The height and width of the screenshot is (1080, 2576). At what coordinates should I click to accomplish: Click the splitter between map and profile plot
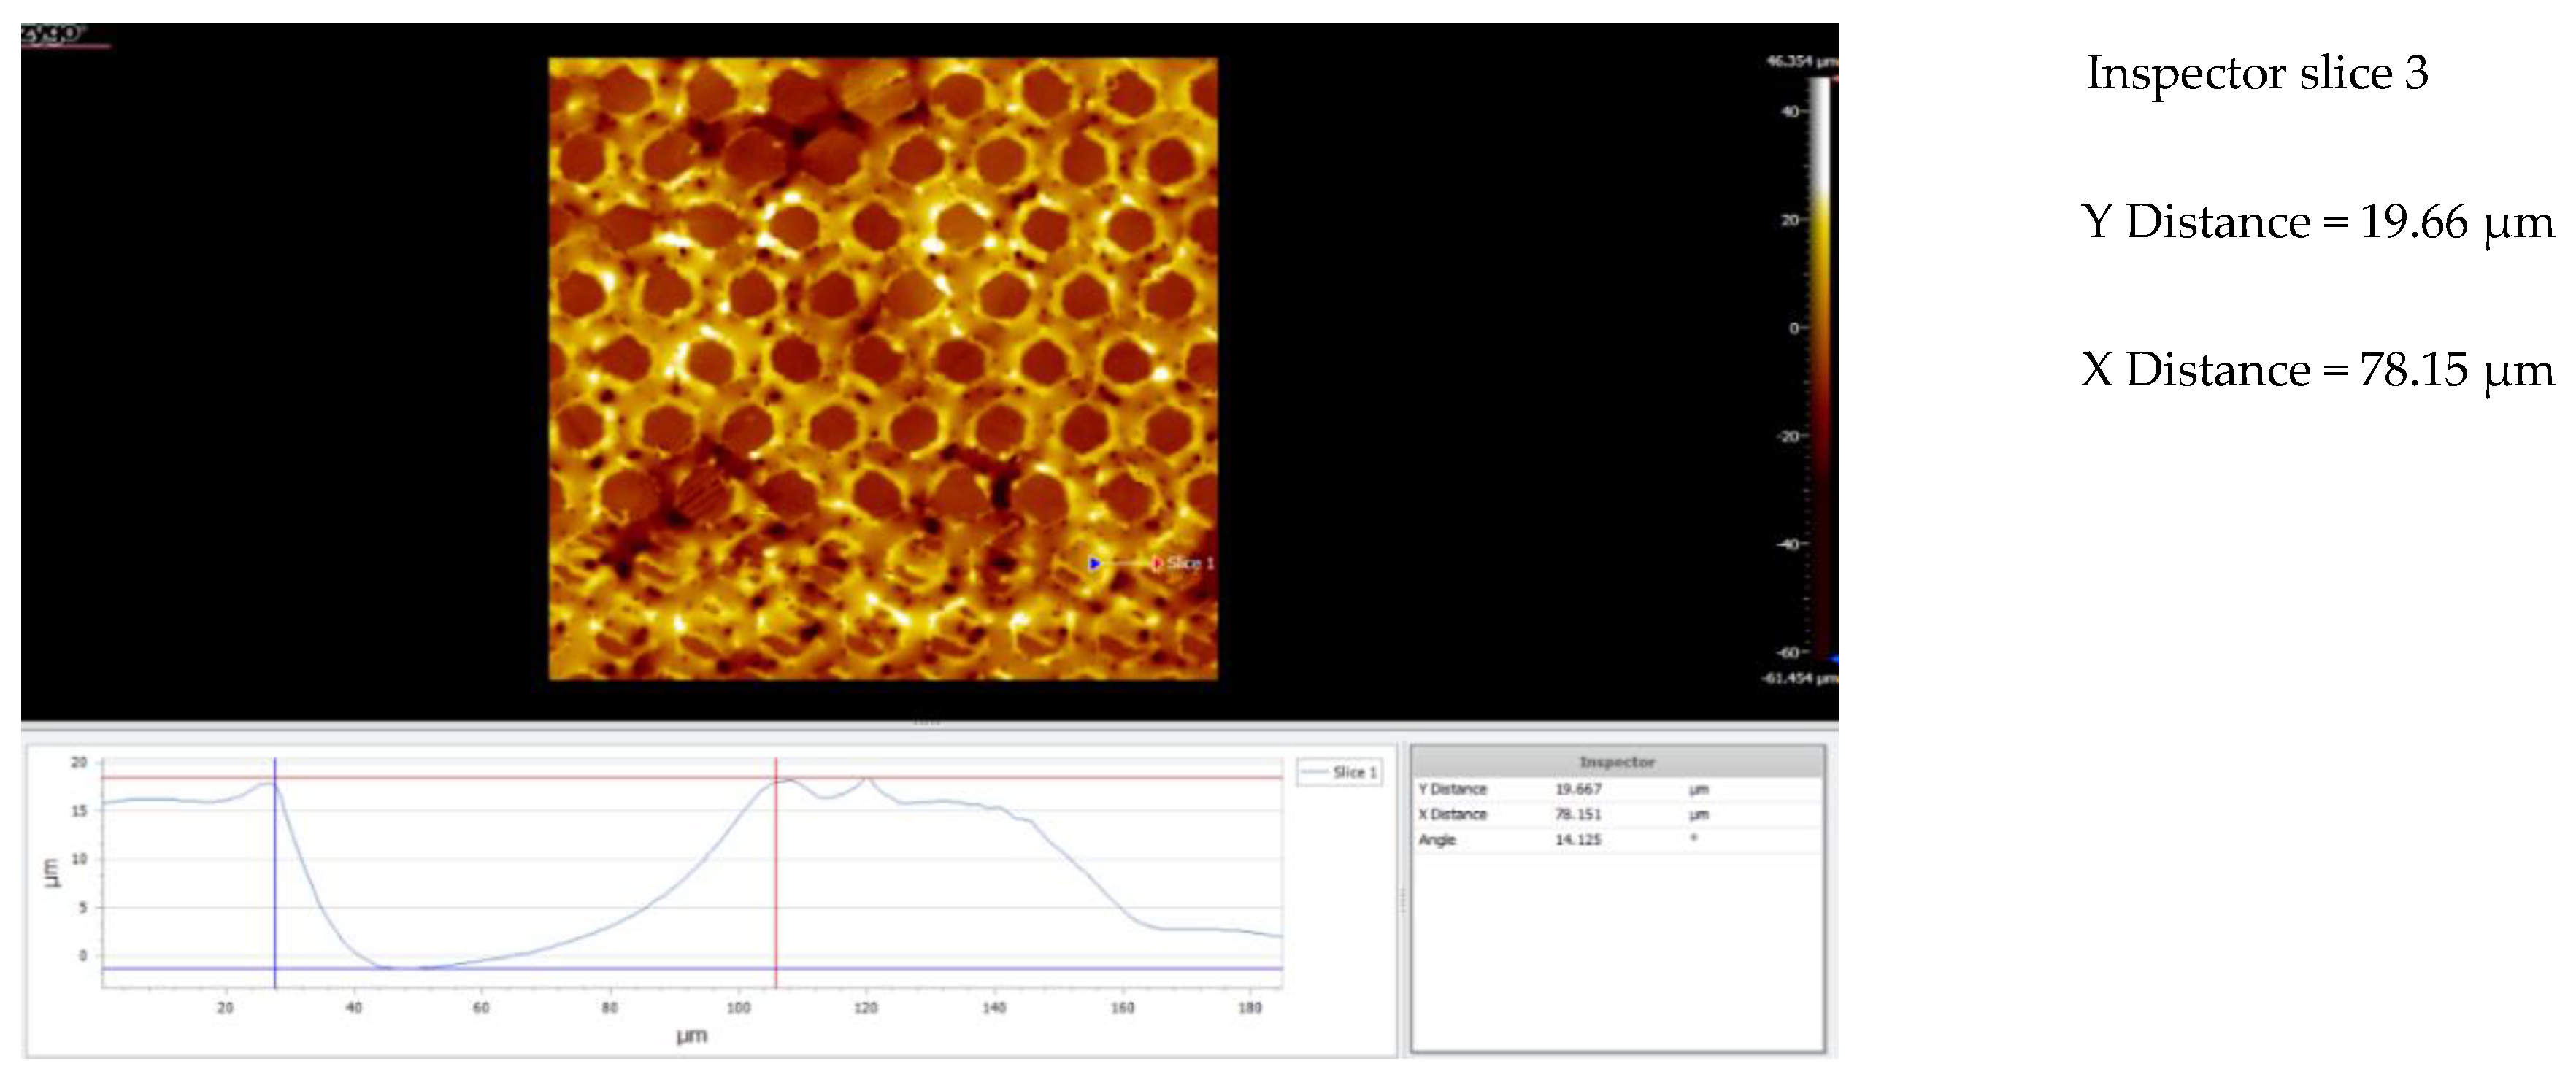928,722
